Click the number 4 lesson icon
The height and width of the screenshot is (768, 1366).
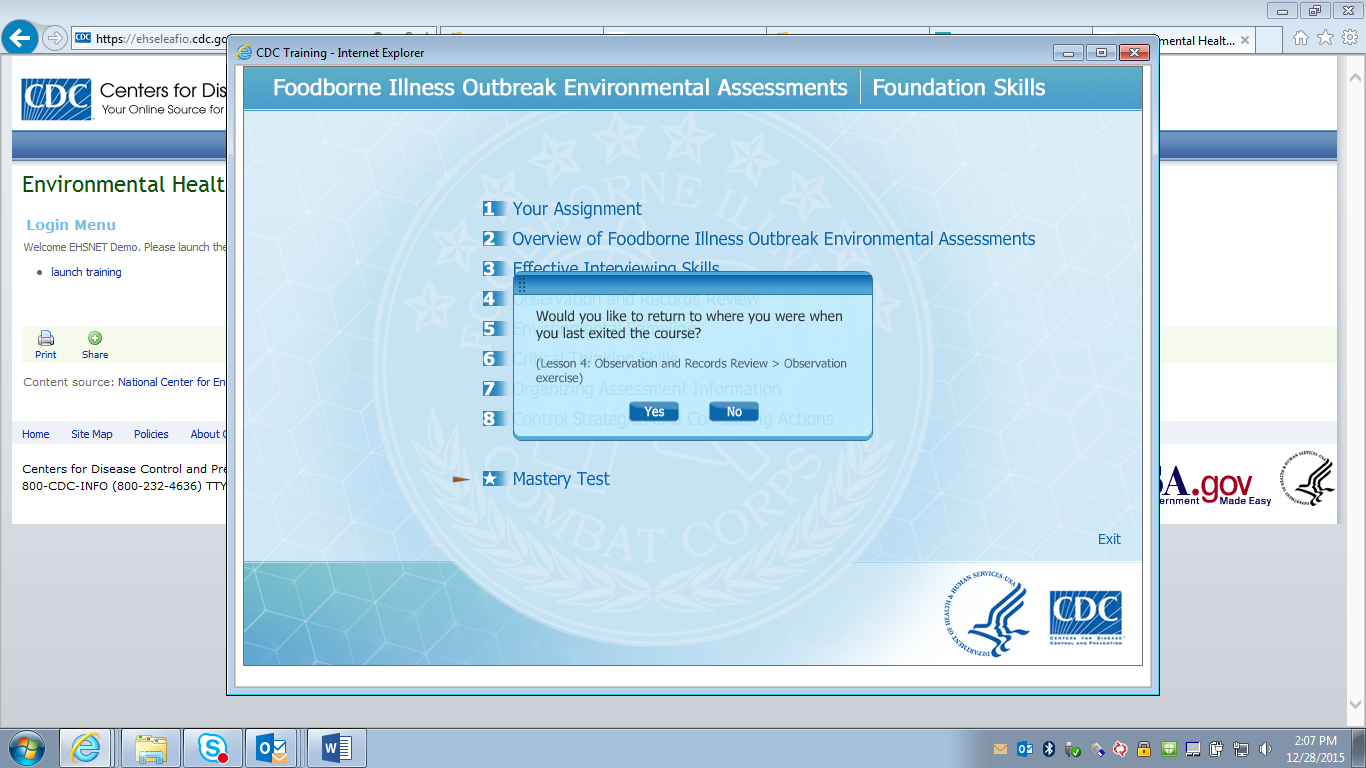tap(492, 299)
